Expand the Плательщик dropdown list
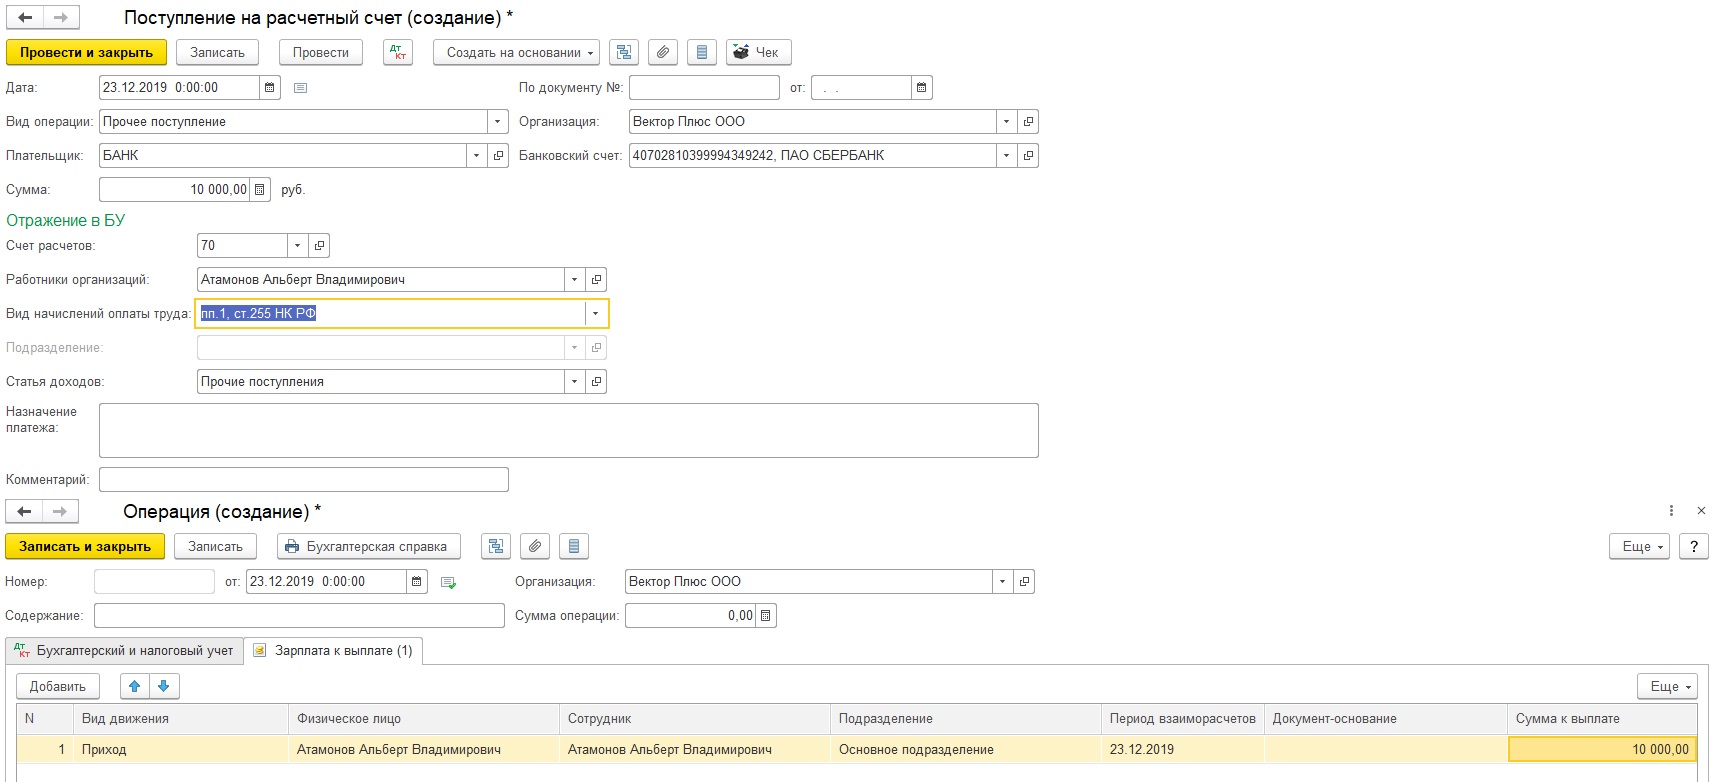Image resolution: width=1719 pixels, height=782 pixels. point(476,155)
